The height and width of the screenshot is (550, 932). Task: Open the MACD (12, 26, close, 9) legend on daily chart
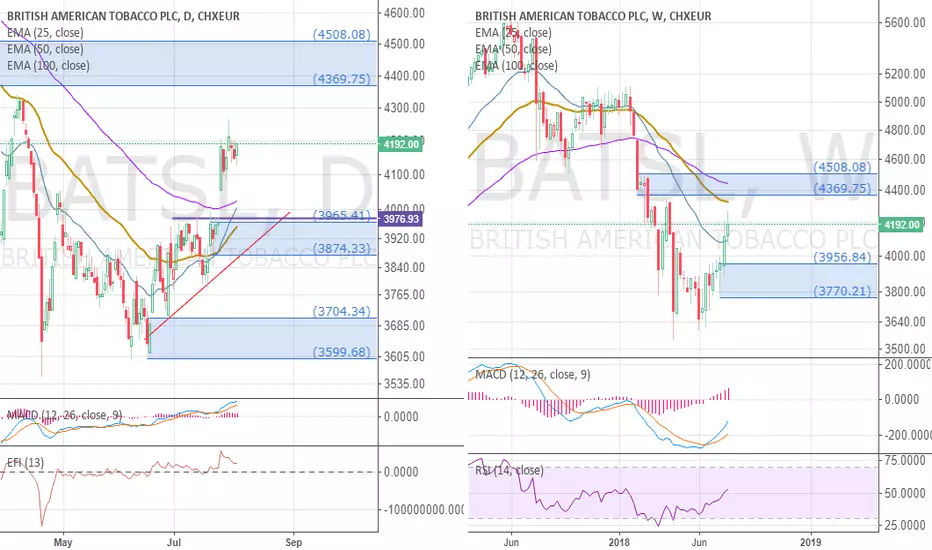point(64,414)
